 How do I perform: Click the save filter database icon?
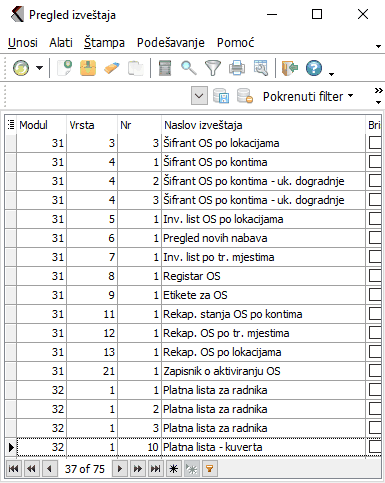(221, 96)
